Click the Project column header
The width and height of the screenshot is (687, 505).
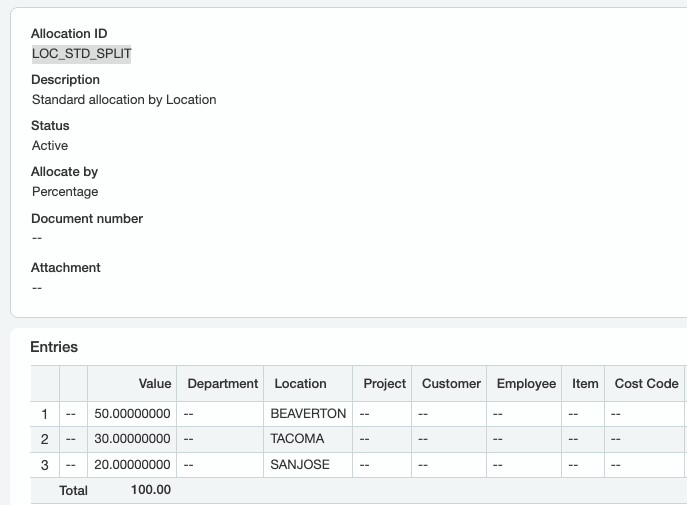[382, 384]
